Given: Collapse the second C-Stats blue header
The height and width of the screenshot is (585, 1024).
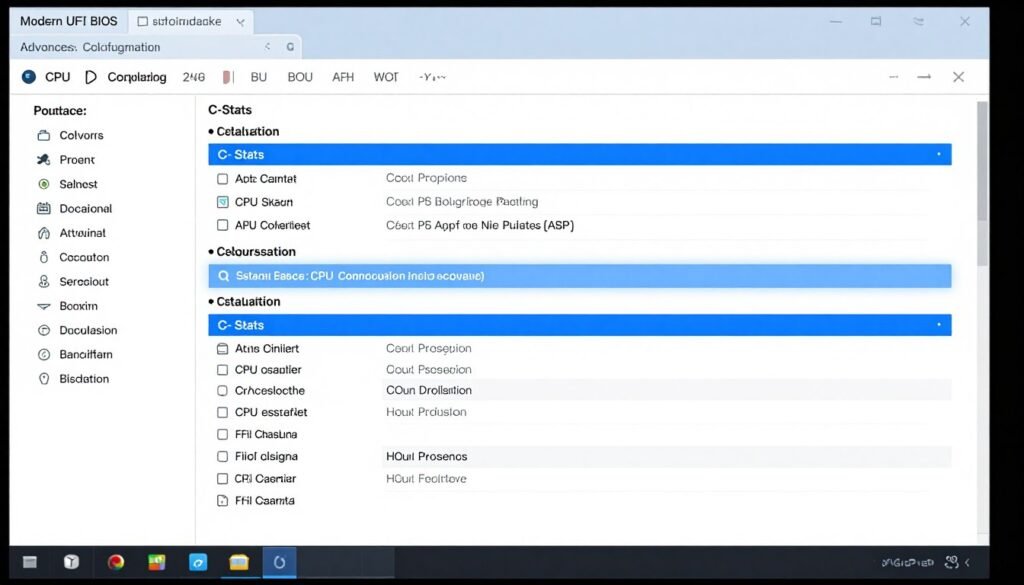Looking at the screenshot, I should click(x=578, y=325).
